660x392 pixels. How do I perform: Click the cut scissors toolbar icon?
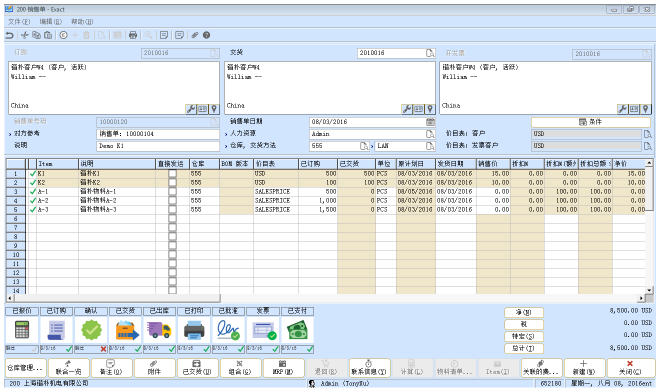coord(25,35)
